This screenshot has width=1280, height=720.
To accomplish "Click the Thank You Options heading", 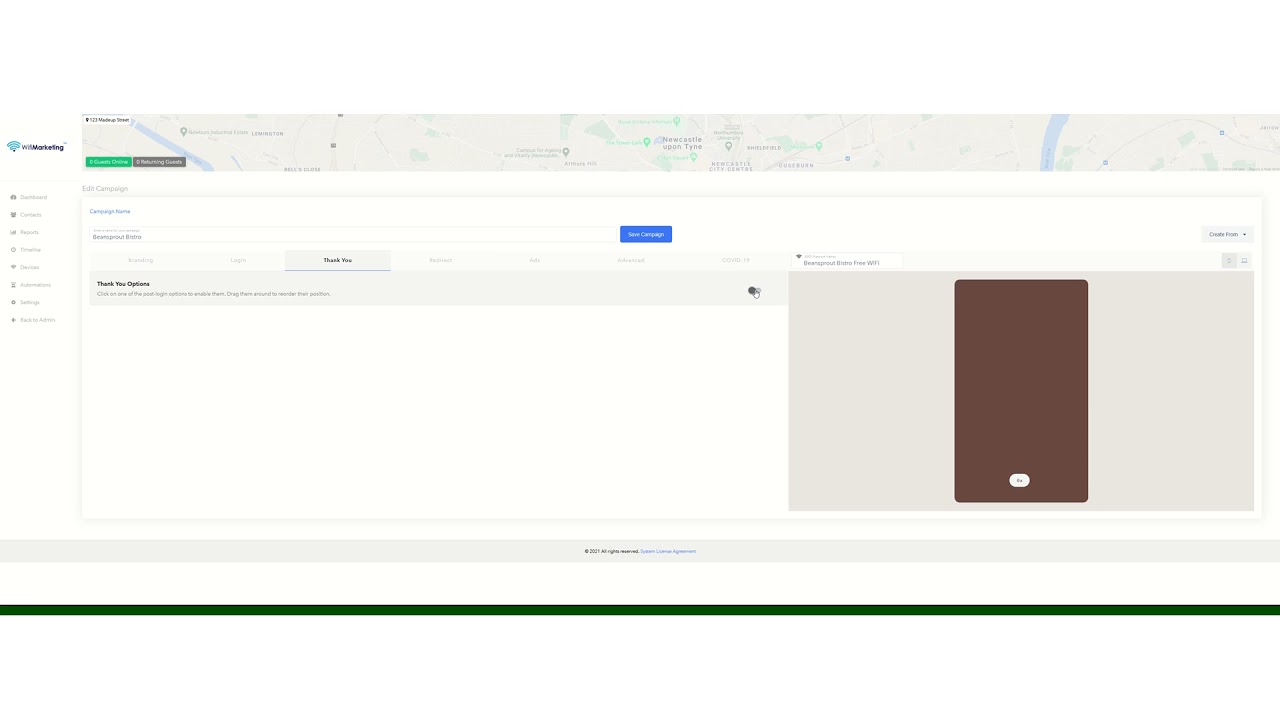I will pos(123,284).
